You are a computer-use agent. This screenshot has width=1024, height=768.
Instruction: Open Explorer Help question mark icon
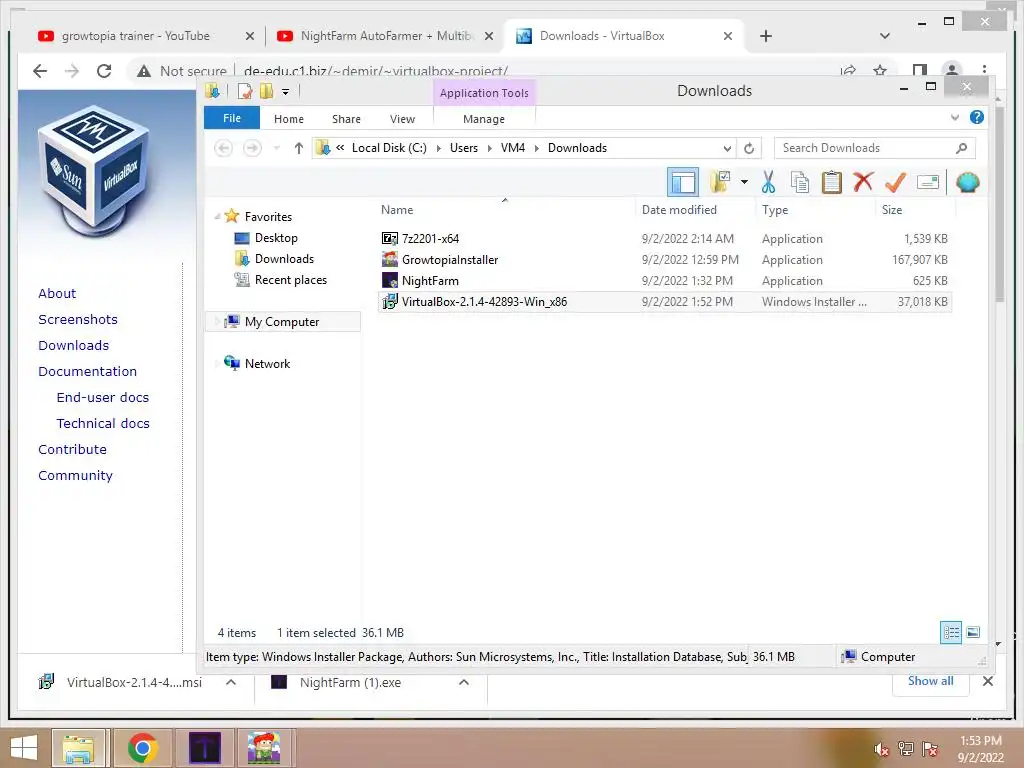(976, 118)
